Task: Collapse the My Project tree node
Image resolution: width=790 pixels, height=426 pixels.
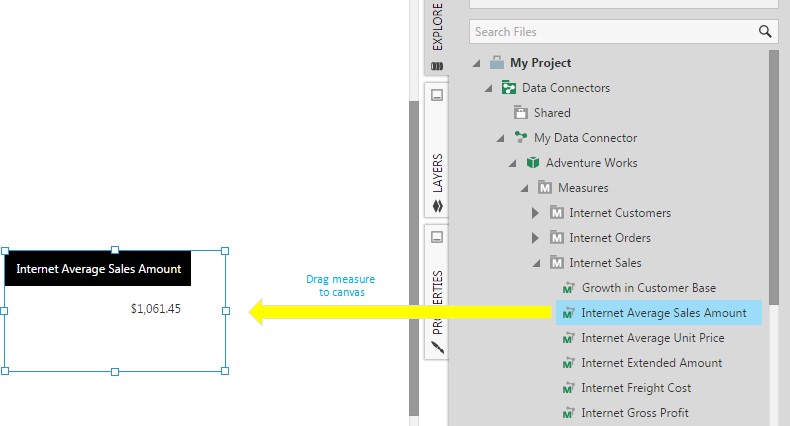Action: [x=476, y=63]
